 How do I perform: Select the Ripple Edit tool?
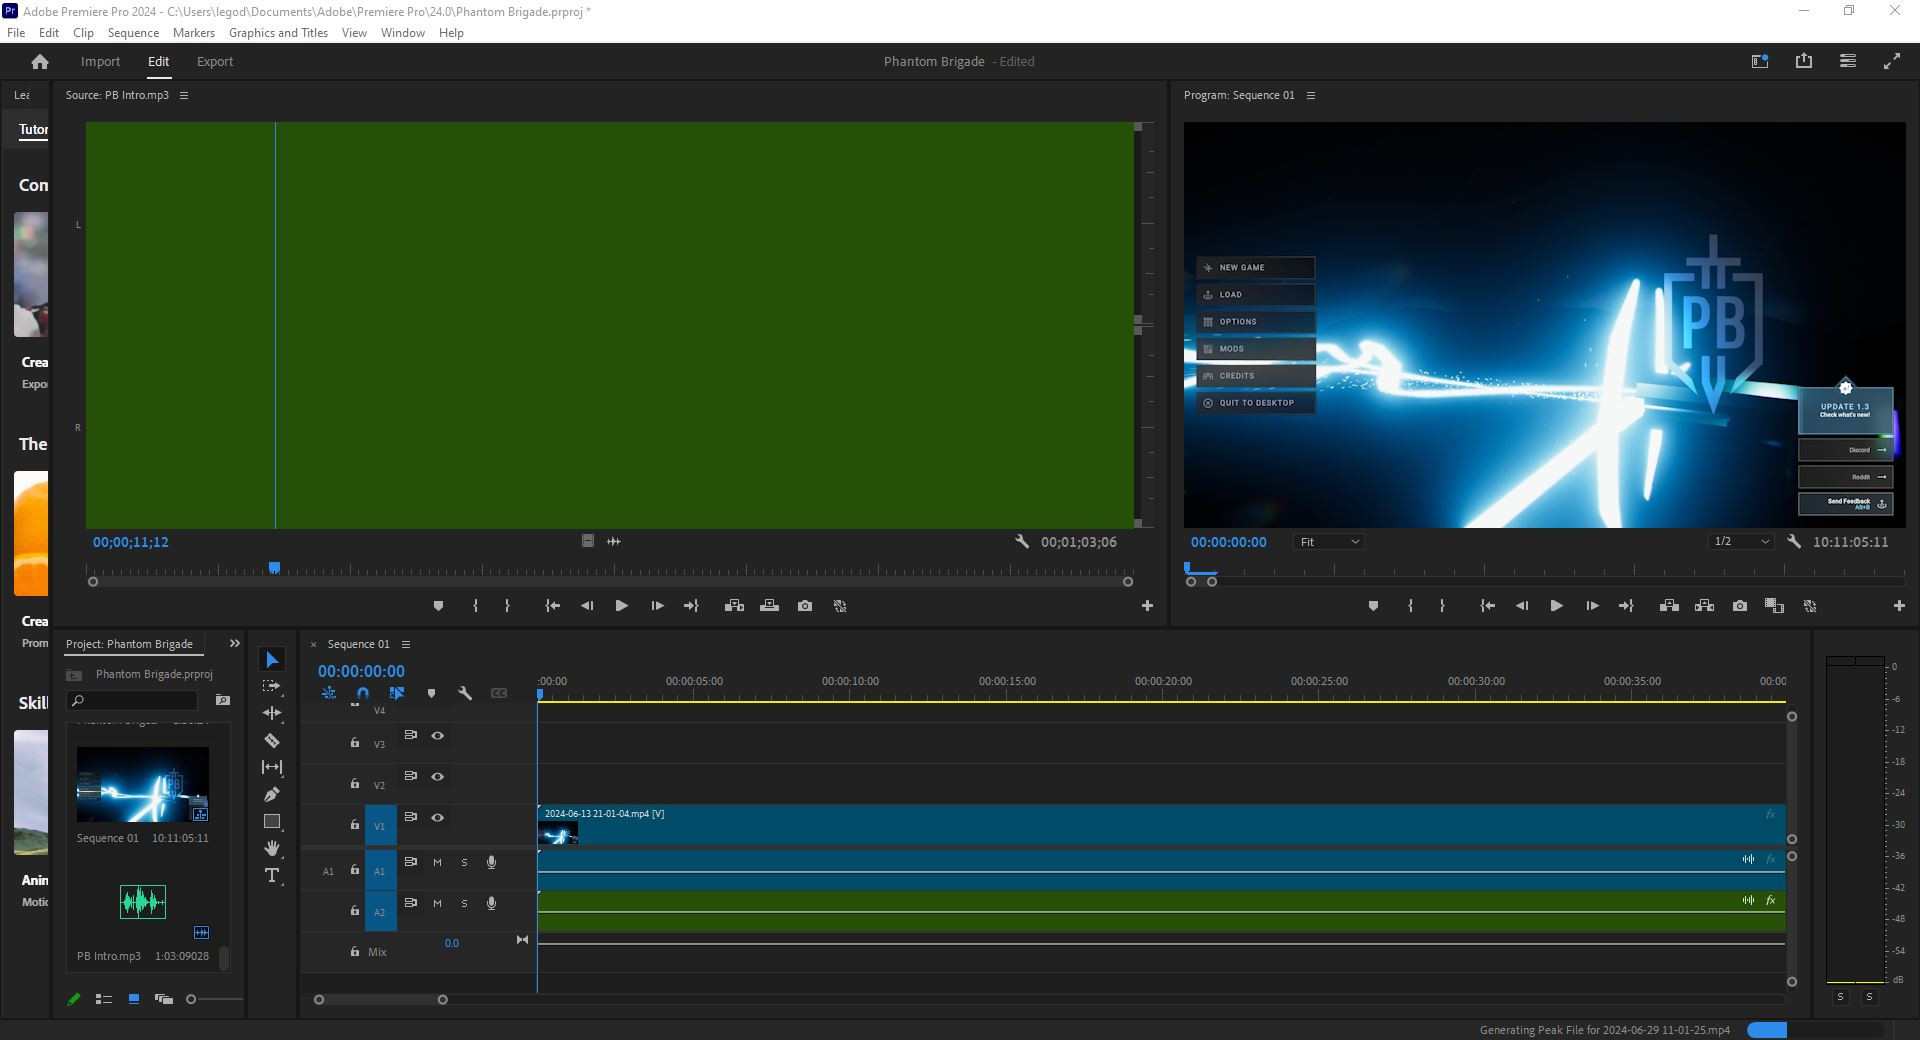[272, 713]
